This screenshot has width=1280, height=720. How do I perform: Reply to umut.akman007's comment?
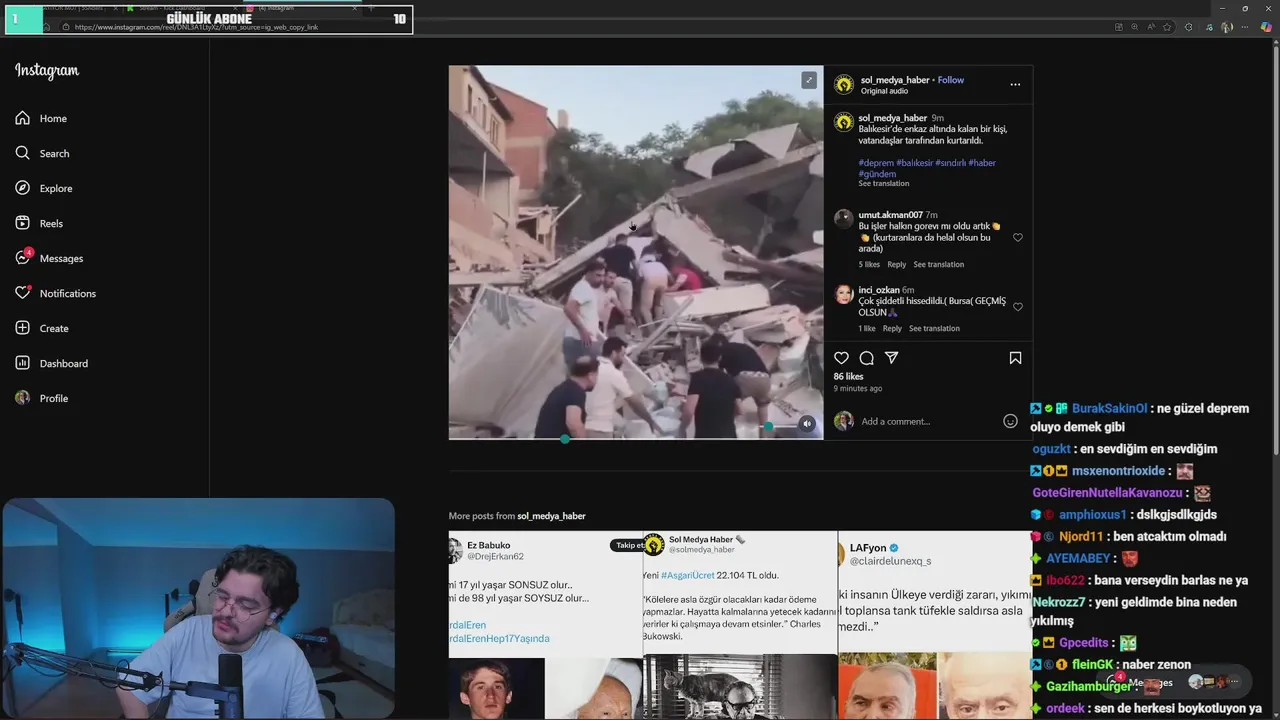896,265
